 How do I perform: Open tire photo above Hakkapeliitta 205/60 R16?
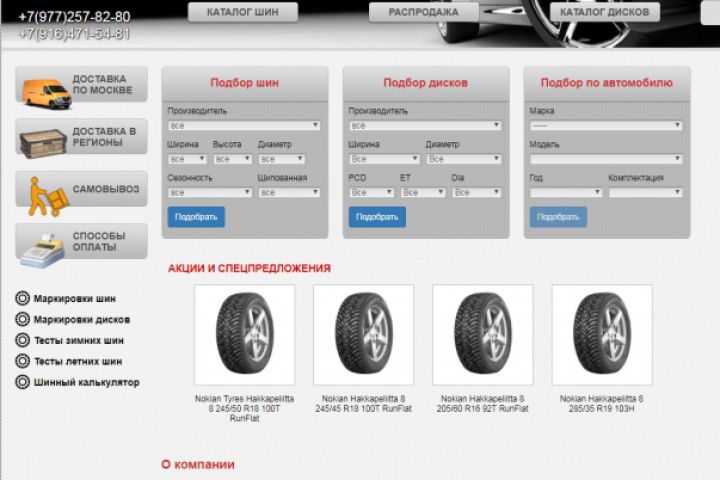click(x=483, y=335)
